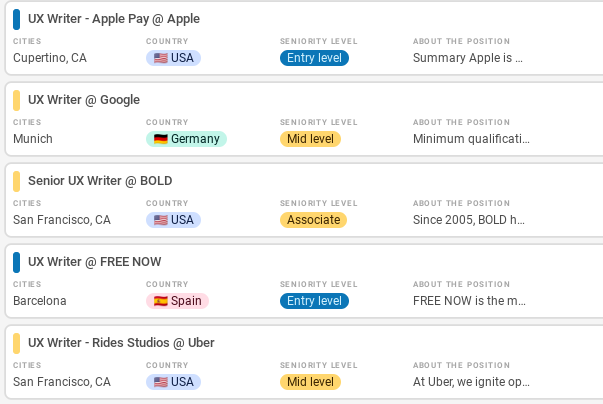Image resolution: width=603 pixels, height=404 pixels.
Task: Click Entry level badge on FREE NOW card
Action: coord(314,301)
